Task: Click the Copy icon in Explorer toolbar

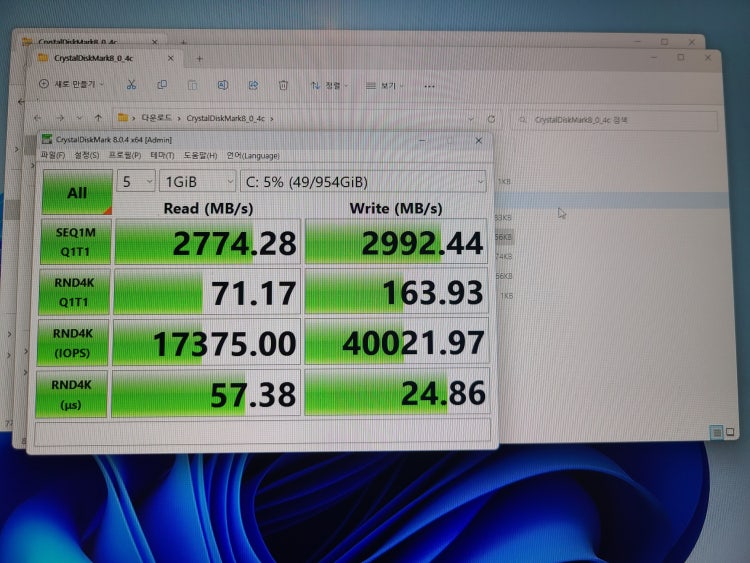Action: (x=162, y=85)
